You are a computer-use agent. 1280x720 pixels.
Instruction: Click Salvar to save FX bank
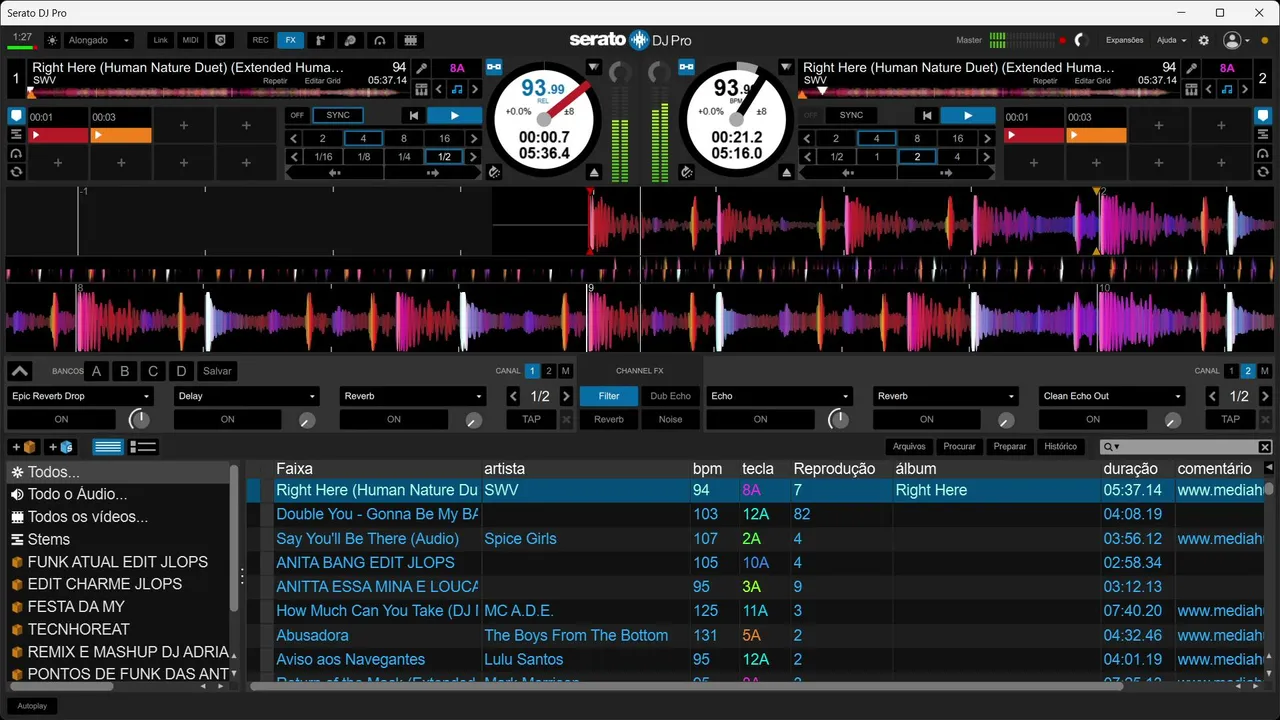pyautogui.click(x=217, y=371)
